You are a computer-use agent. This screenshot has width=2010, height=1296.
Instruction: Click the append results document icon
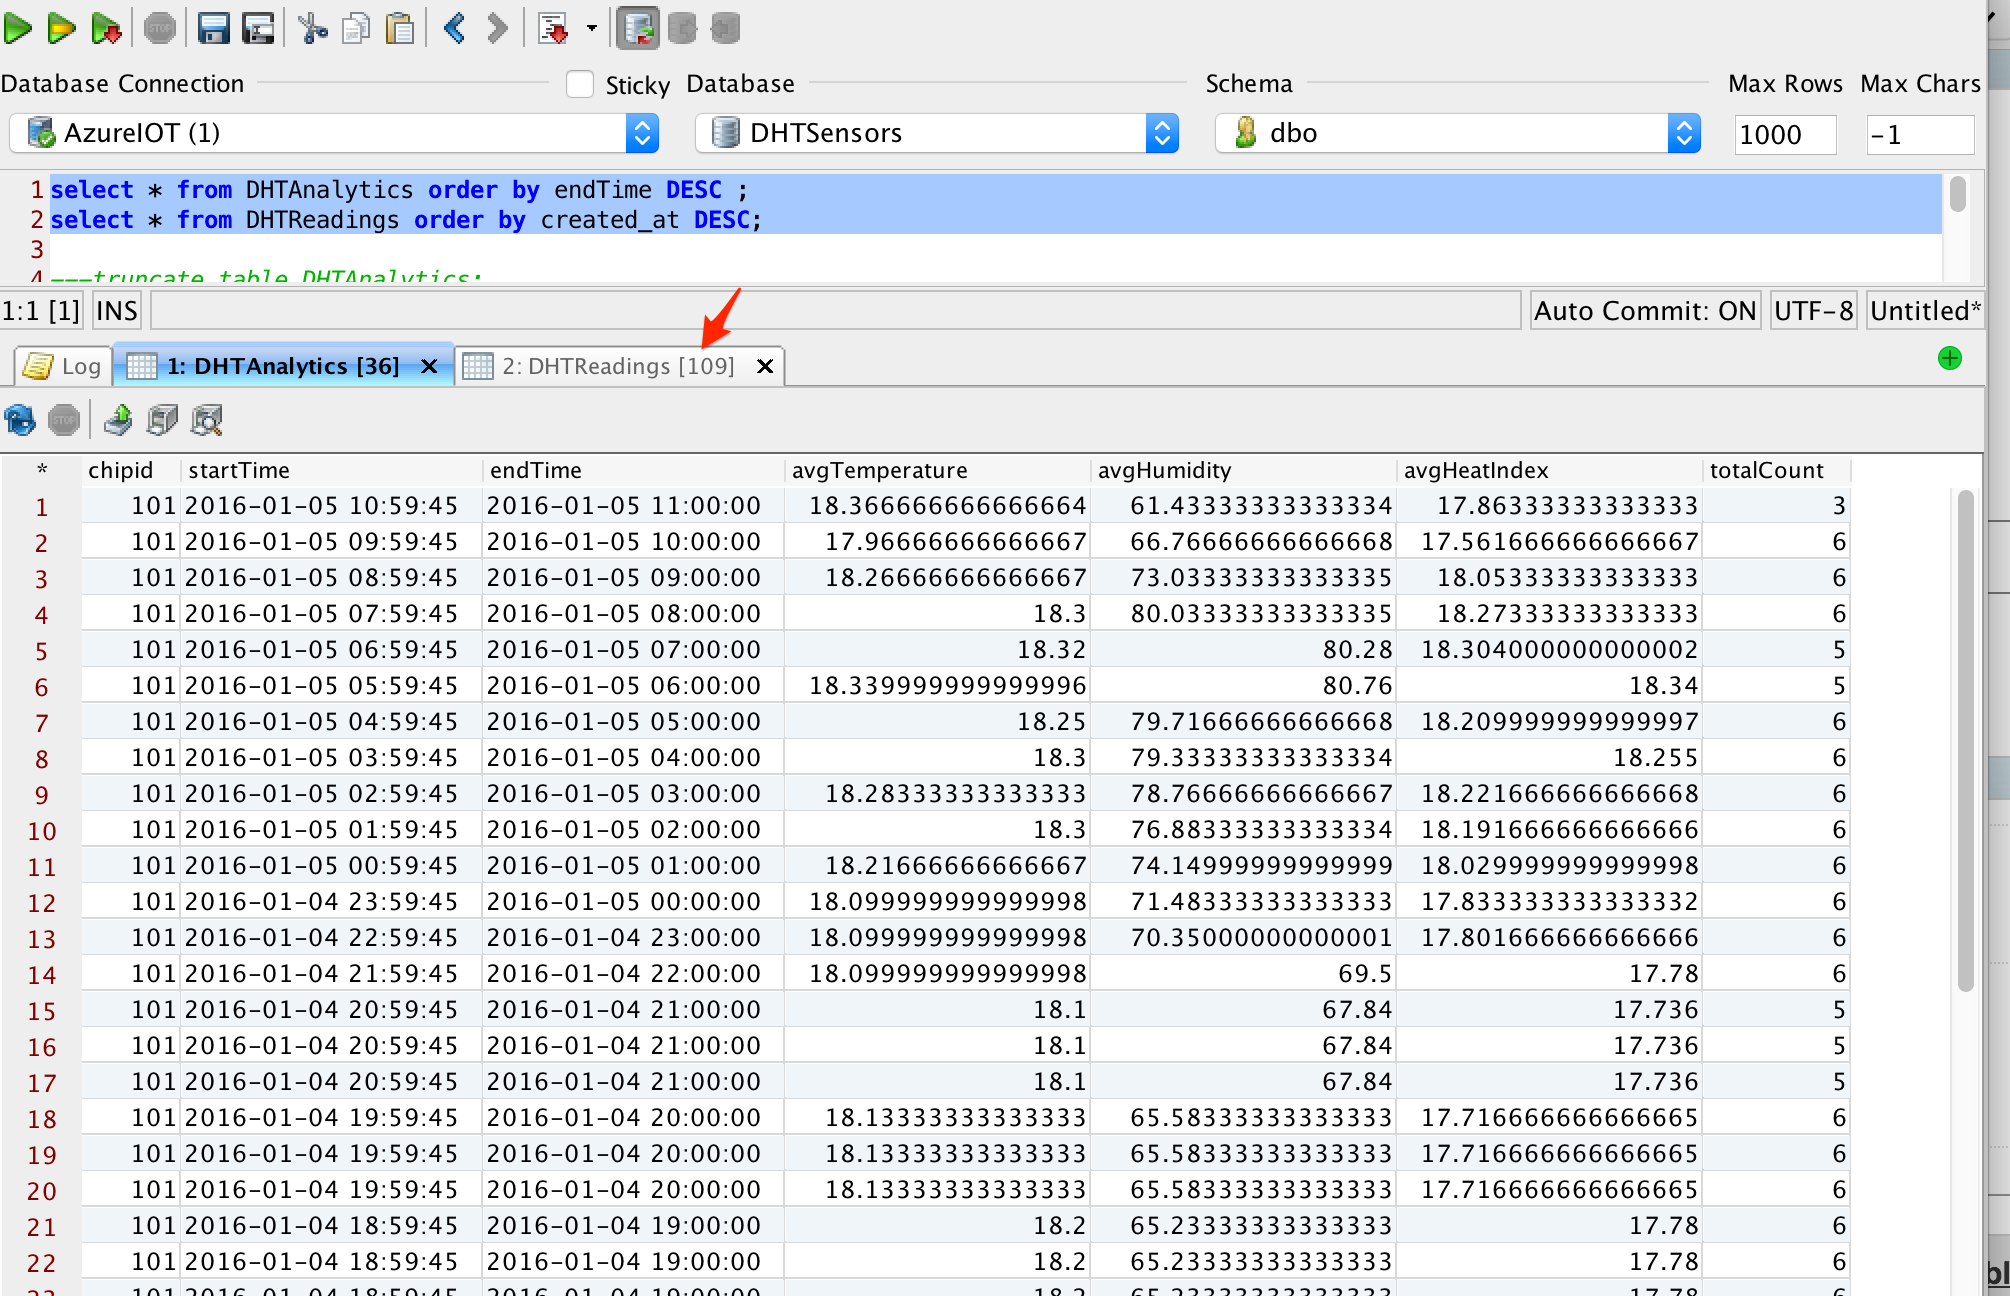tap(553, 28)
